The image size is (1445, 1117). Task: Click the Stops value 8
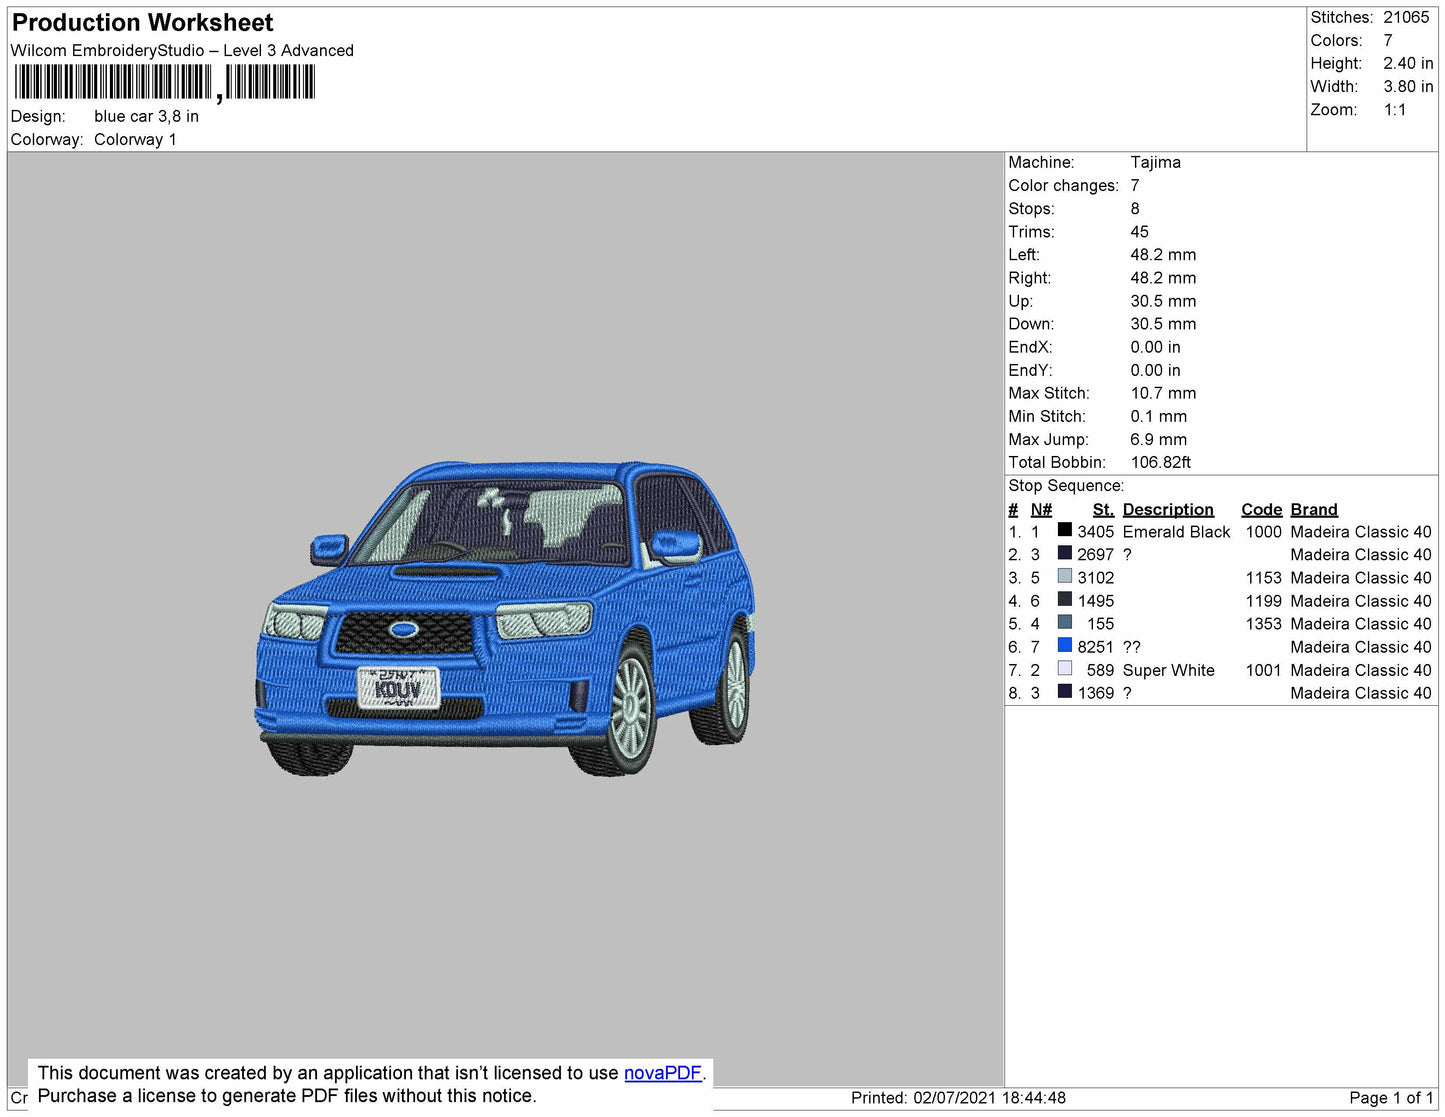coord(1135,209)
